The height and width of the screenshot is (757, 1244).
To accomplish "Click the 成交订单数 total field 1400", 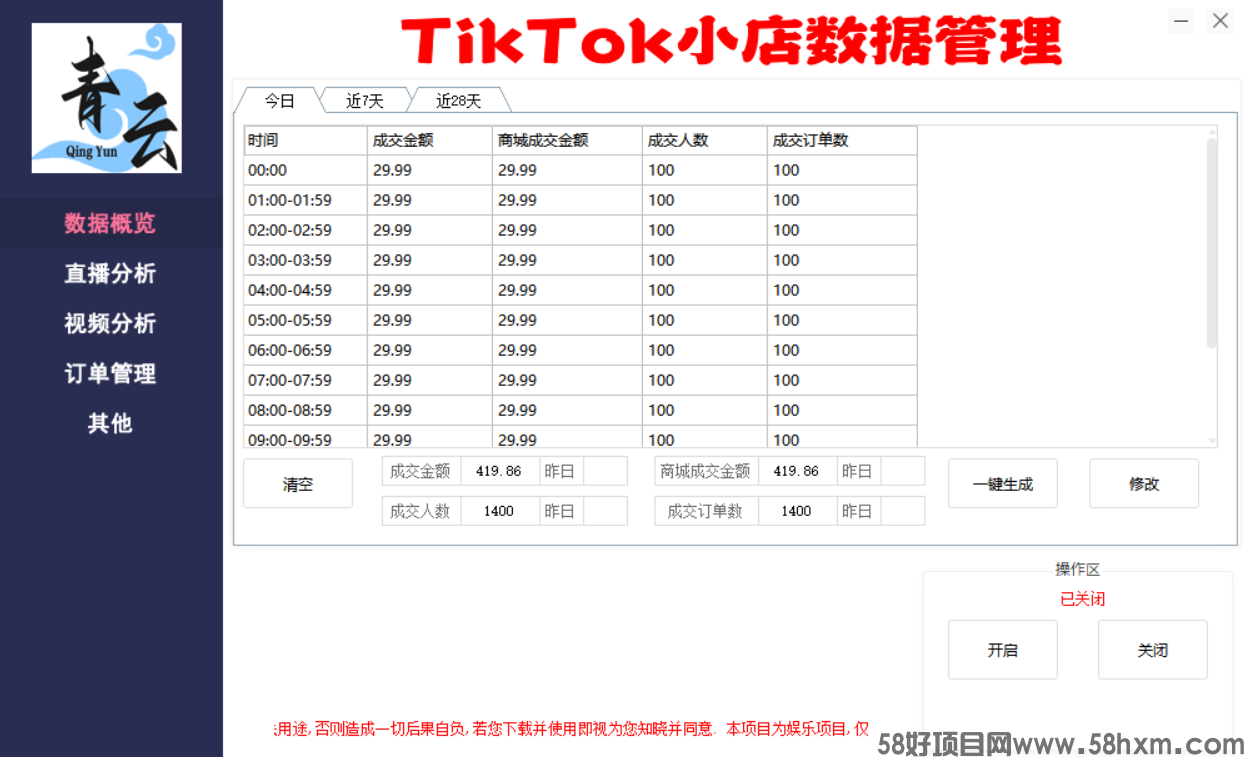I will coord(797,511).
